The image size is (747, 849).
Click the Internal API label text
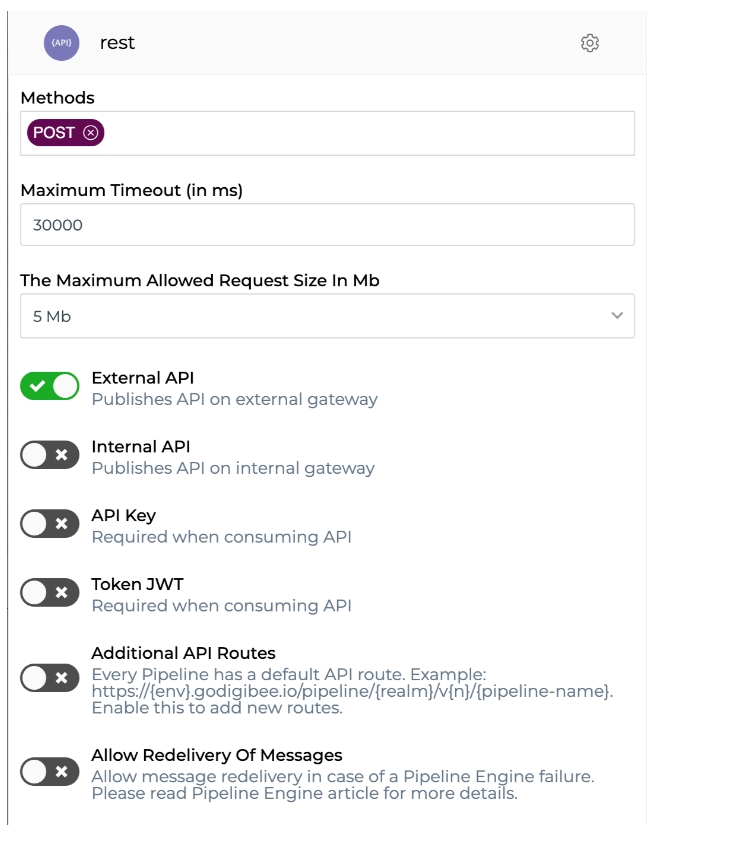tap(140, 447)
